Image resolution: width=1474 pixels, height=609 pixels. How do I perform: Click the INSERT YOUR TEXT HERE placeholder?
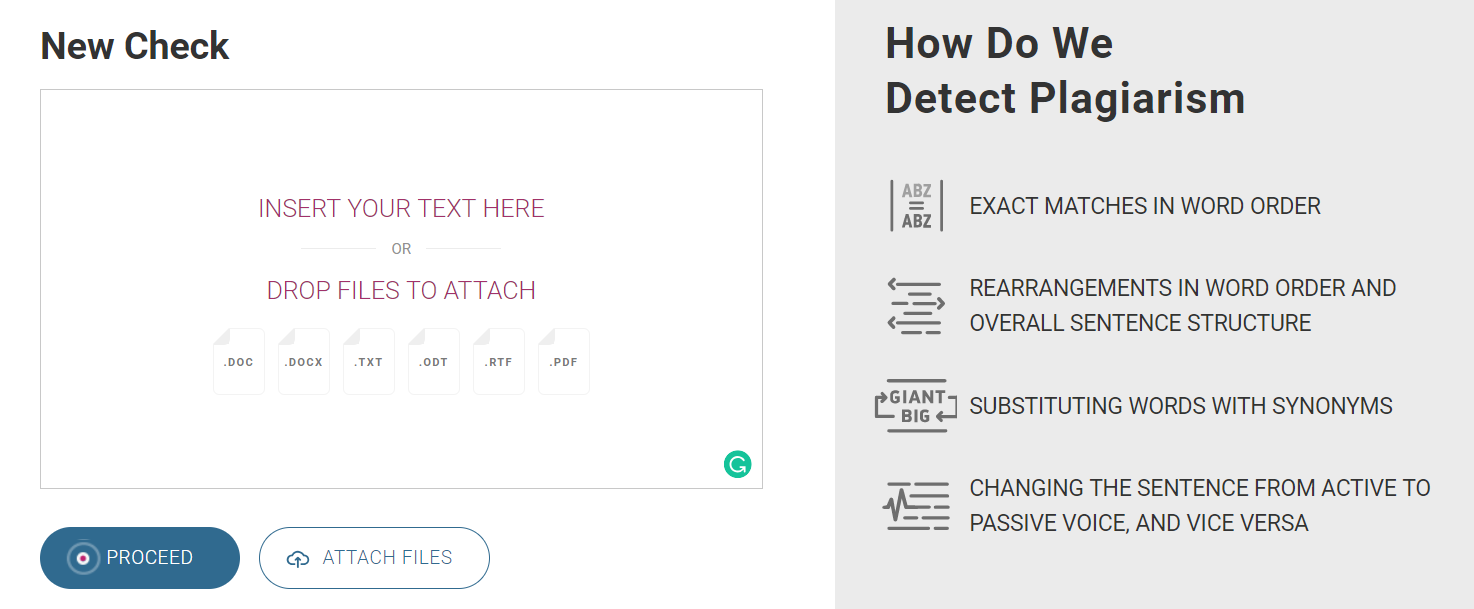401,208
